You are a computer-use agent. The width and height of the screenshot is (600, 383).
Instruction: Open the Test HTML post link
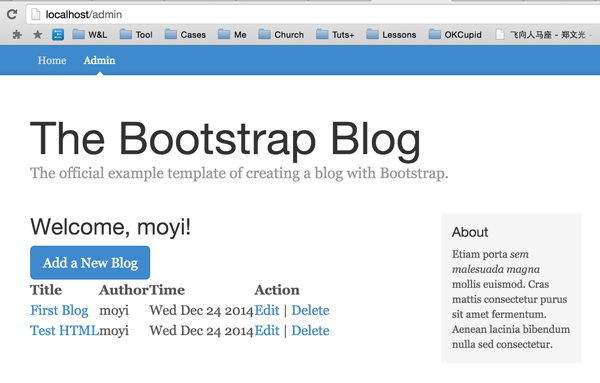64,331
